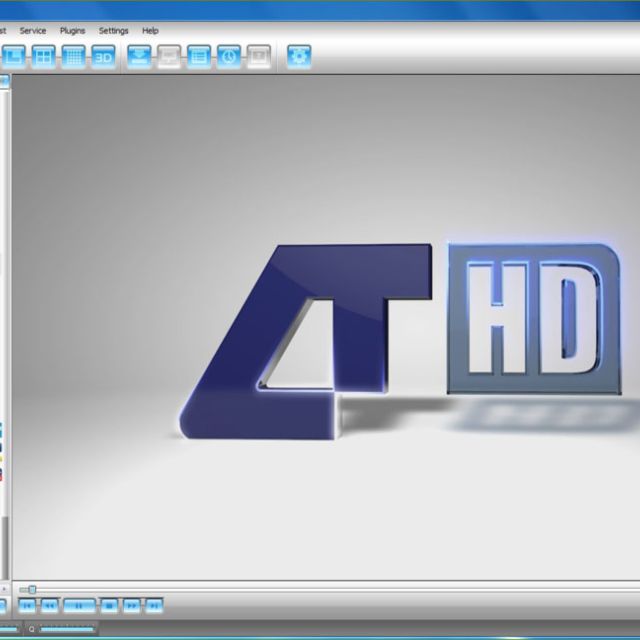The height and width of the screenshot is (640, 640).
Task: Choose the dense grid mosaic view
Action: click(73, 56)
